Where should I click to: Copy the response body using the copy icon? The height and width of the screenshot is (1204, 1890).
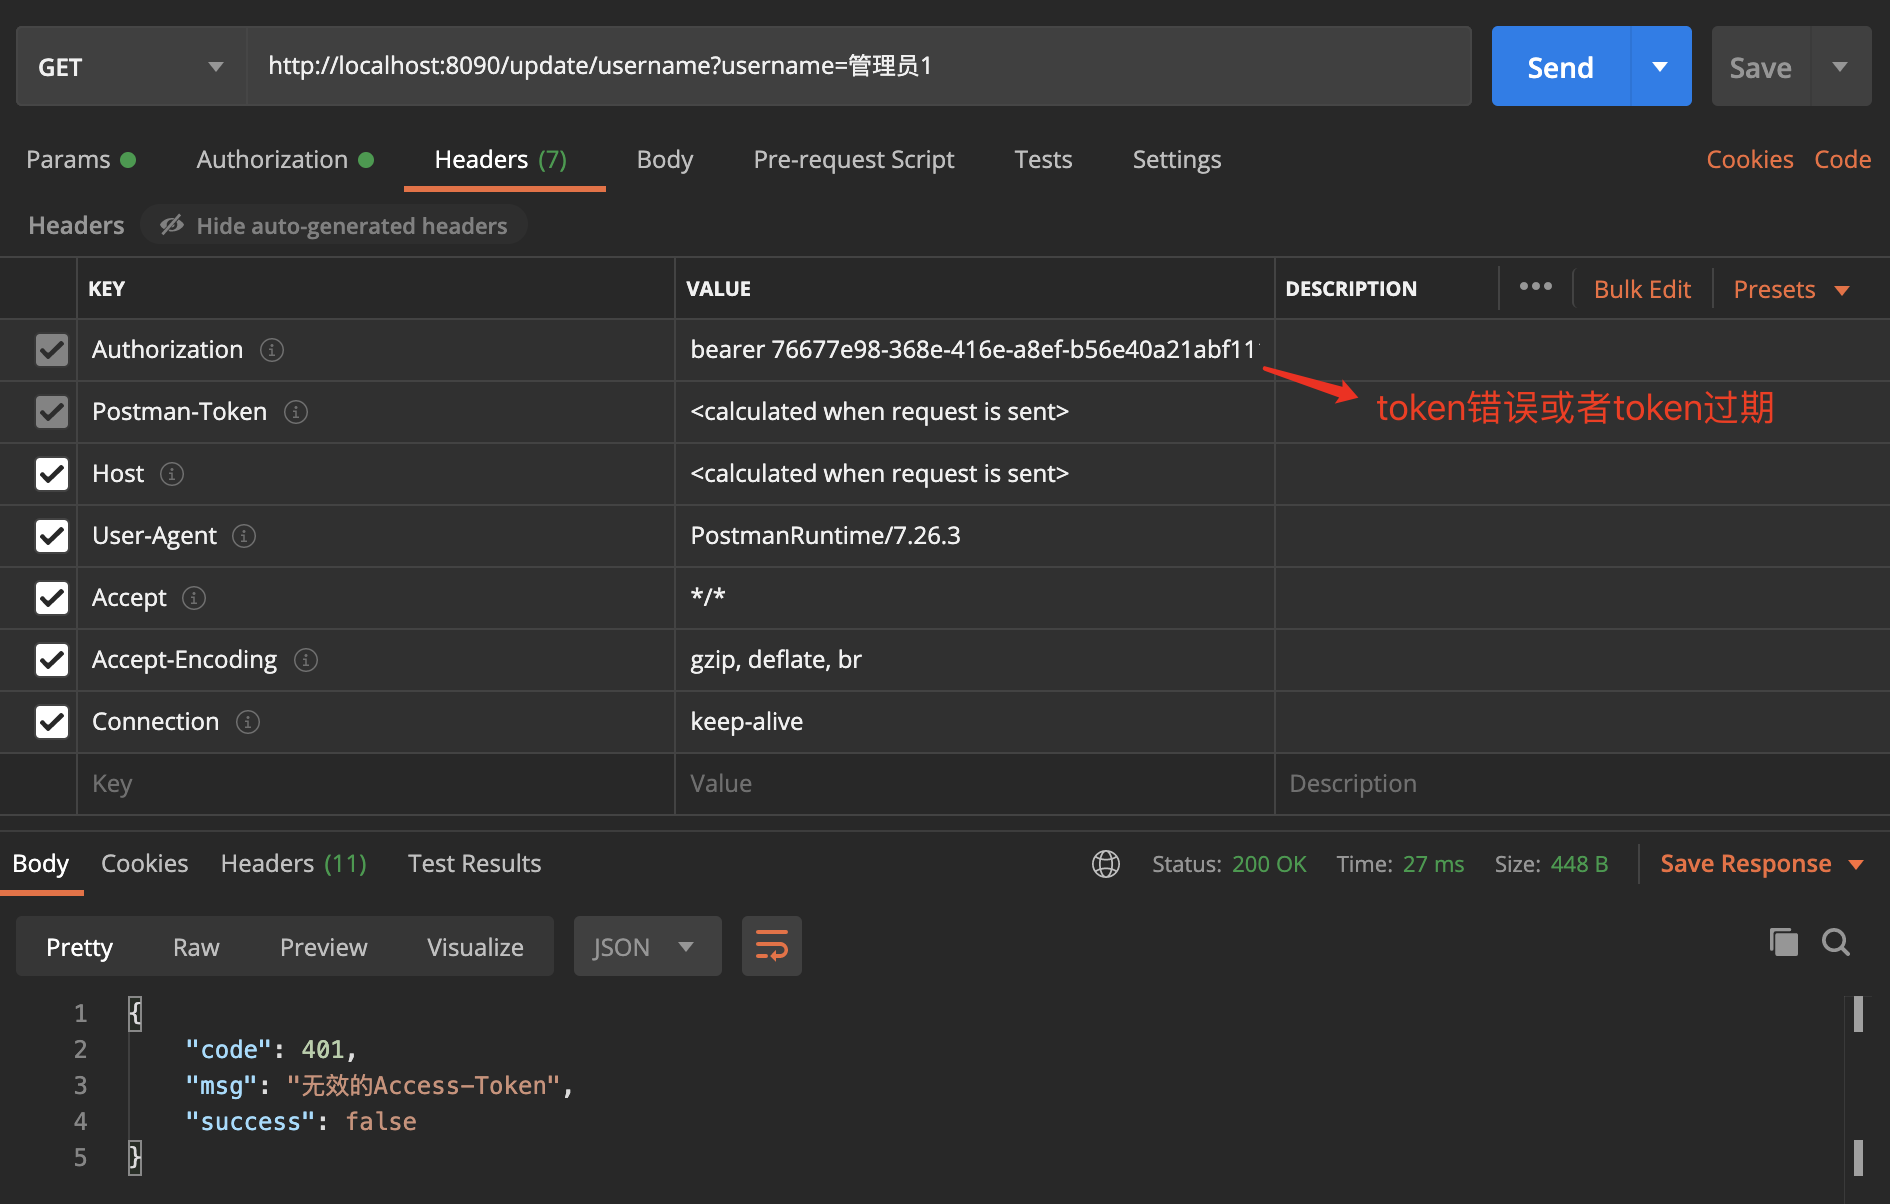coord(1783,941)
